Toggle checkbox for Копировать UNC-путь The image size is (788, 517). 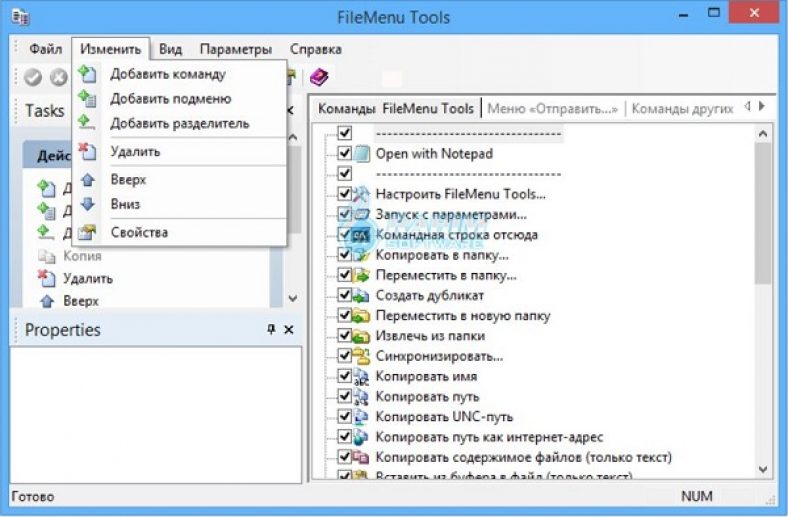tap(344, 416)
